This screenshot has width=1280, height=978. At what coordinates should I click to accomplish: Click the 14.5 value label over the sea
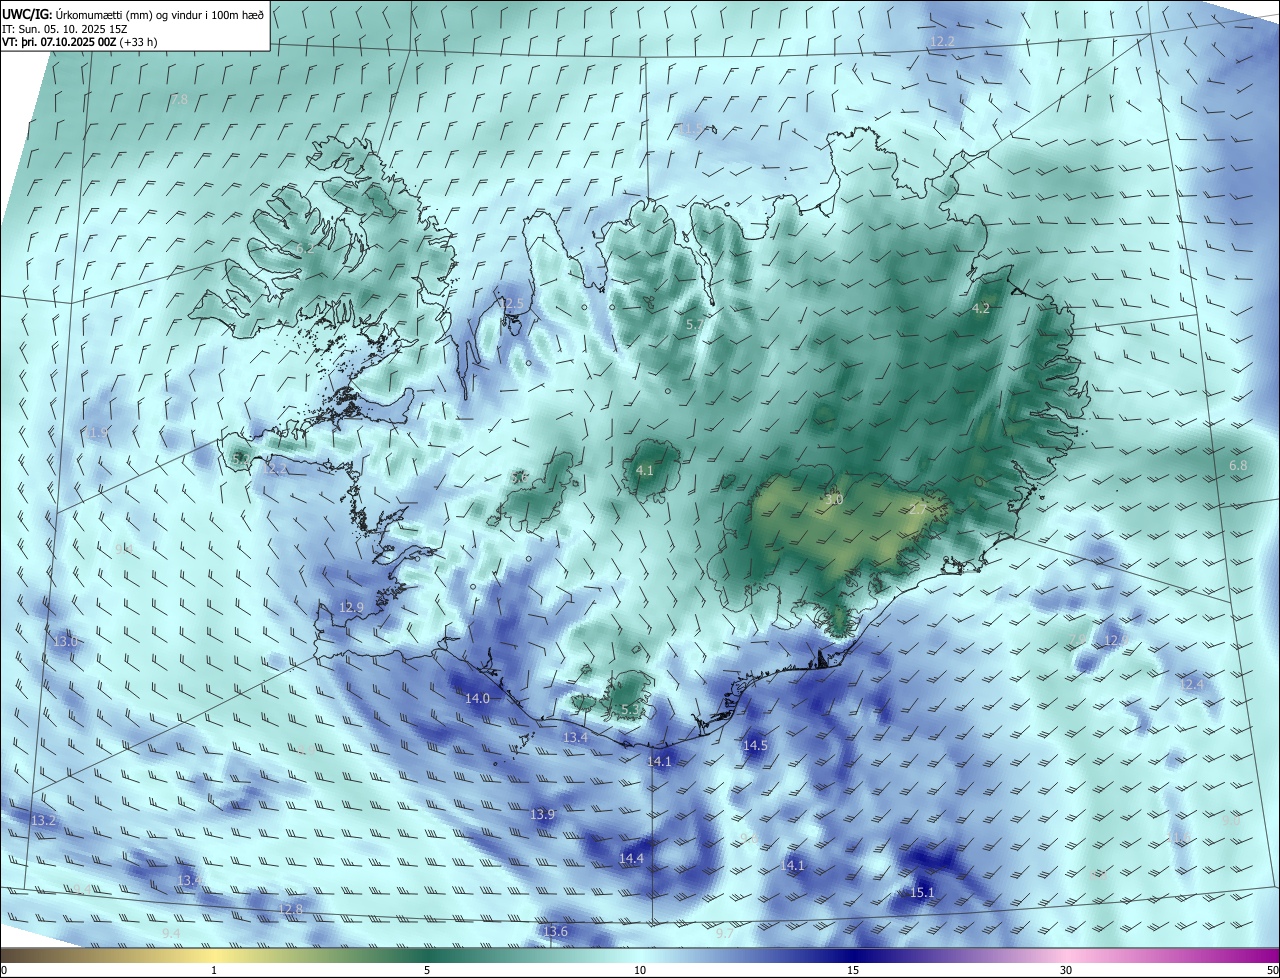coord(755,746)
